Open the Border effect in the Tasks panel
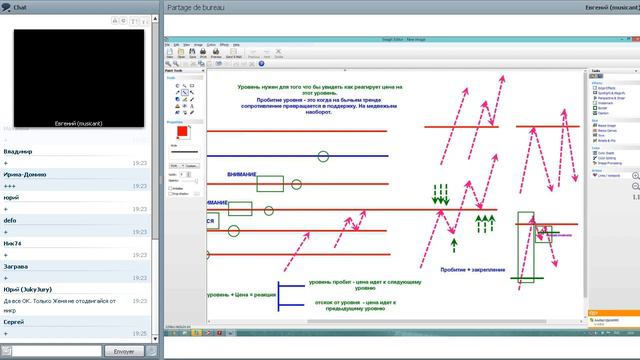Image resolution: width=640 pixels, height=360 pixels. 600,108
